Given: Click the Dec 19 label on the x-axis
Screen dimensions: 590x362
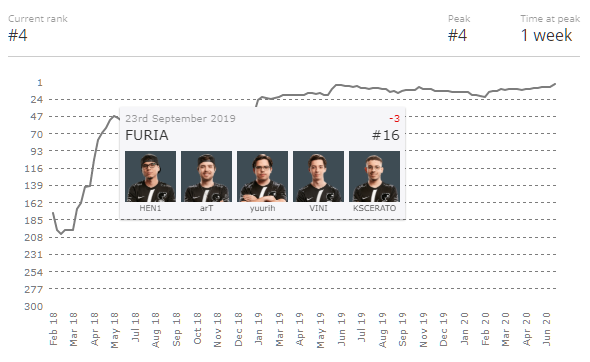Looking at the screenshot, I should pos(444,329).
